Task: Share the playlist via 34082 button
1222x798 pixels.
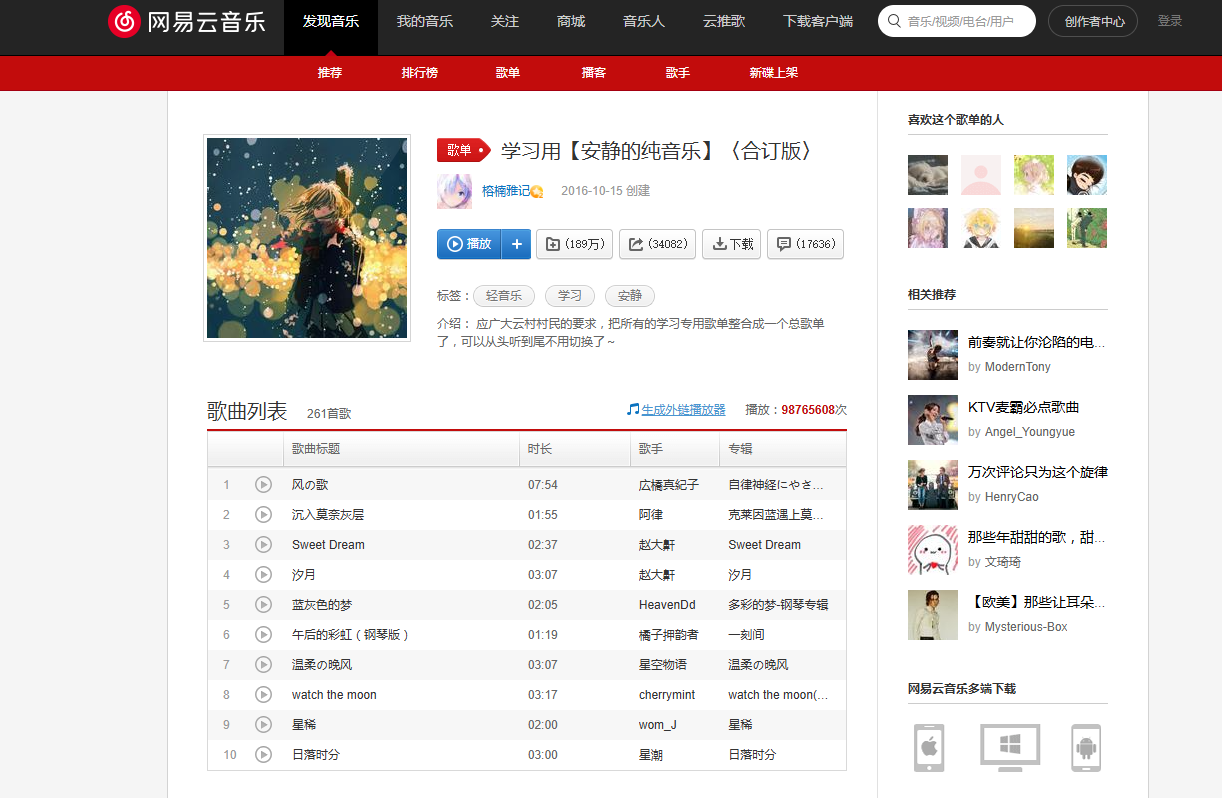Action: 657,244
